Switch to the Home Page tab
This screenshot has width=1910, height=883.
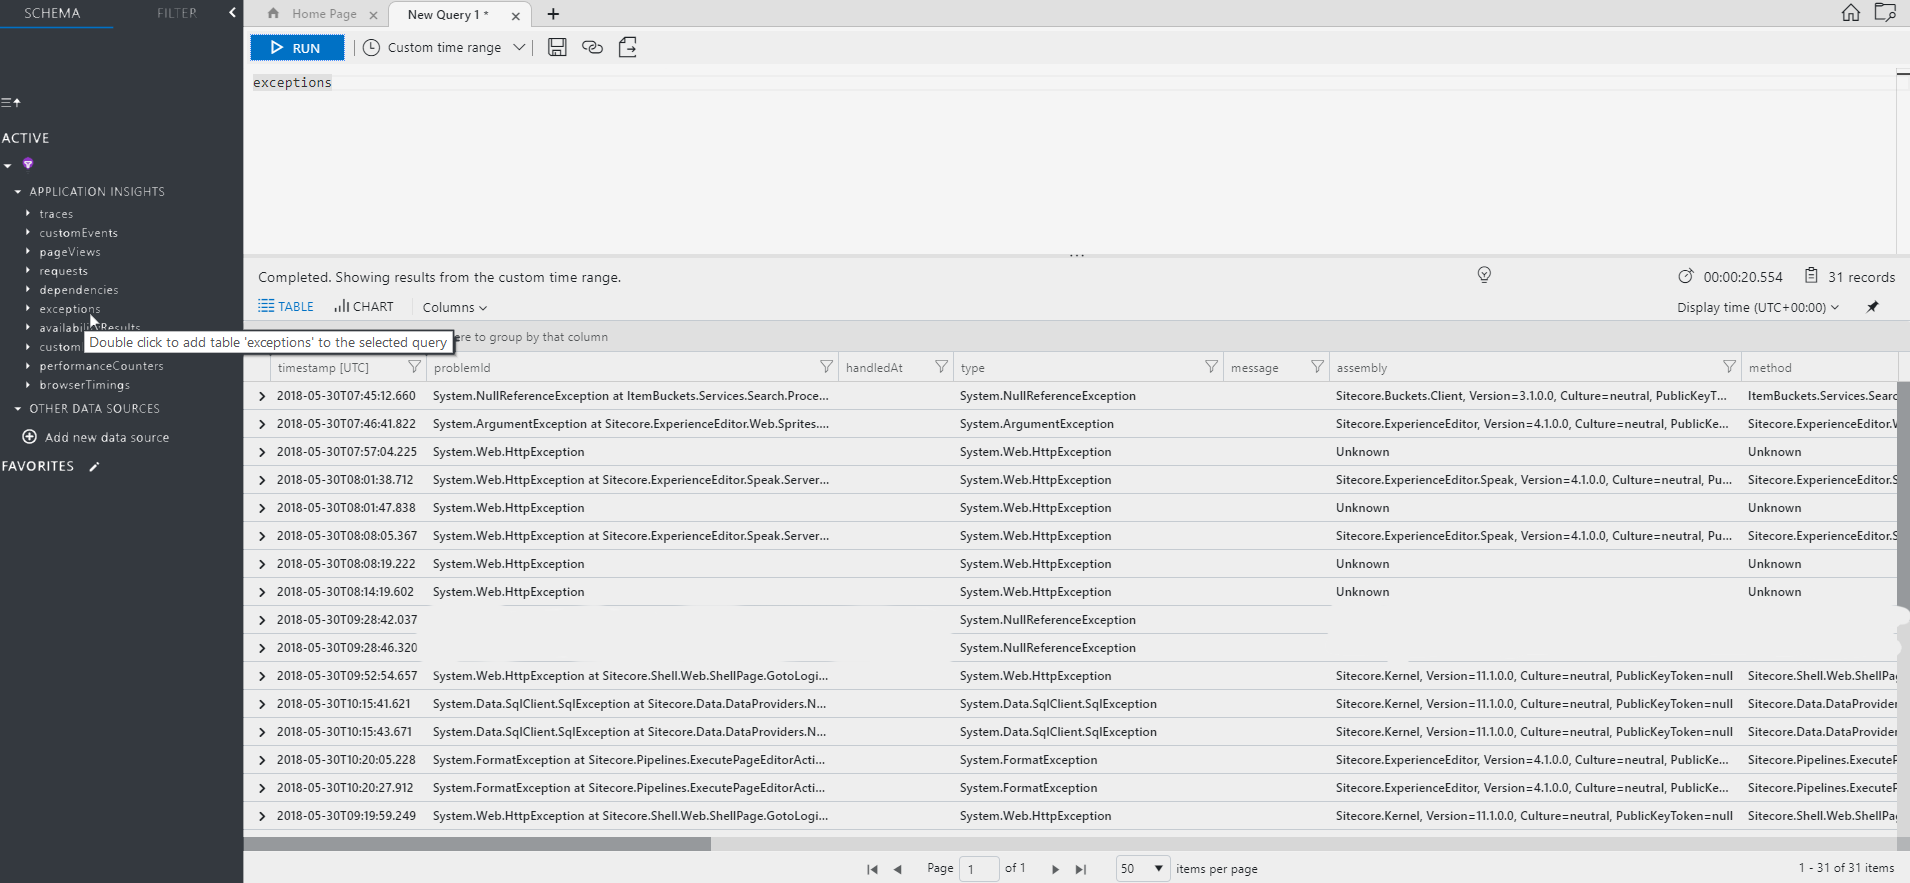click(x=323, y=14)
